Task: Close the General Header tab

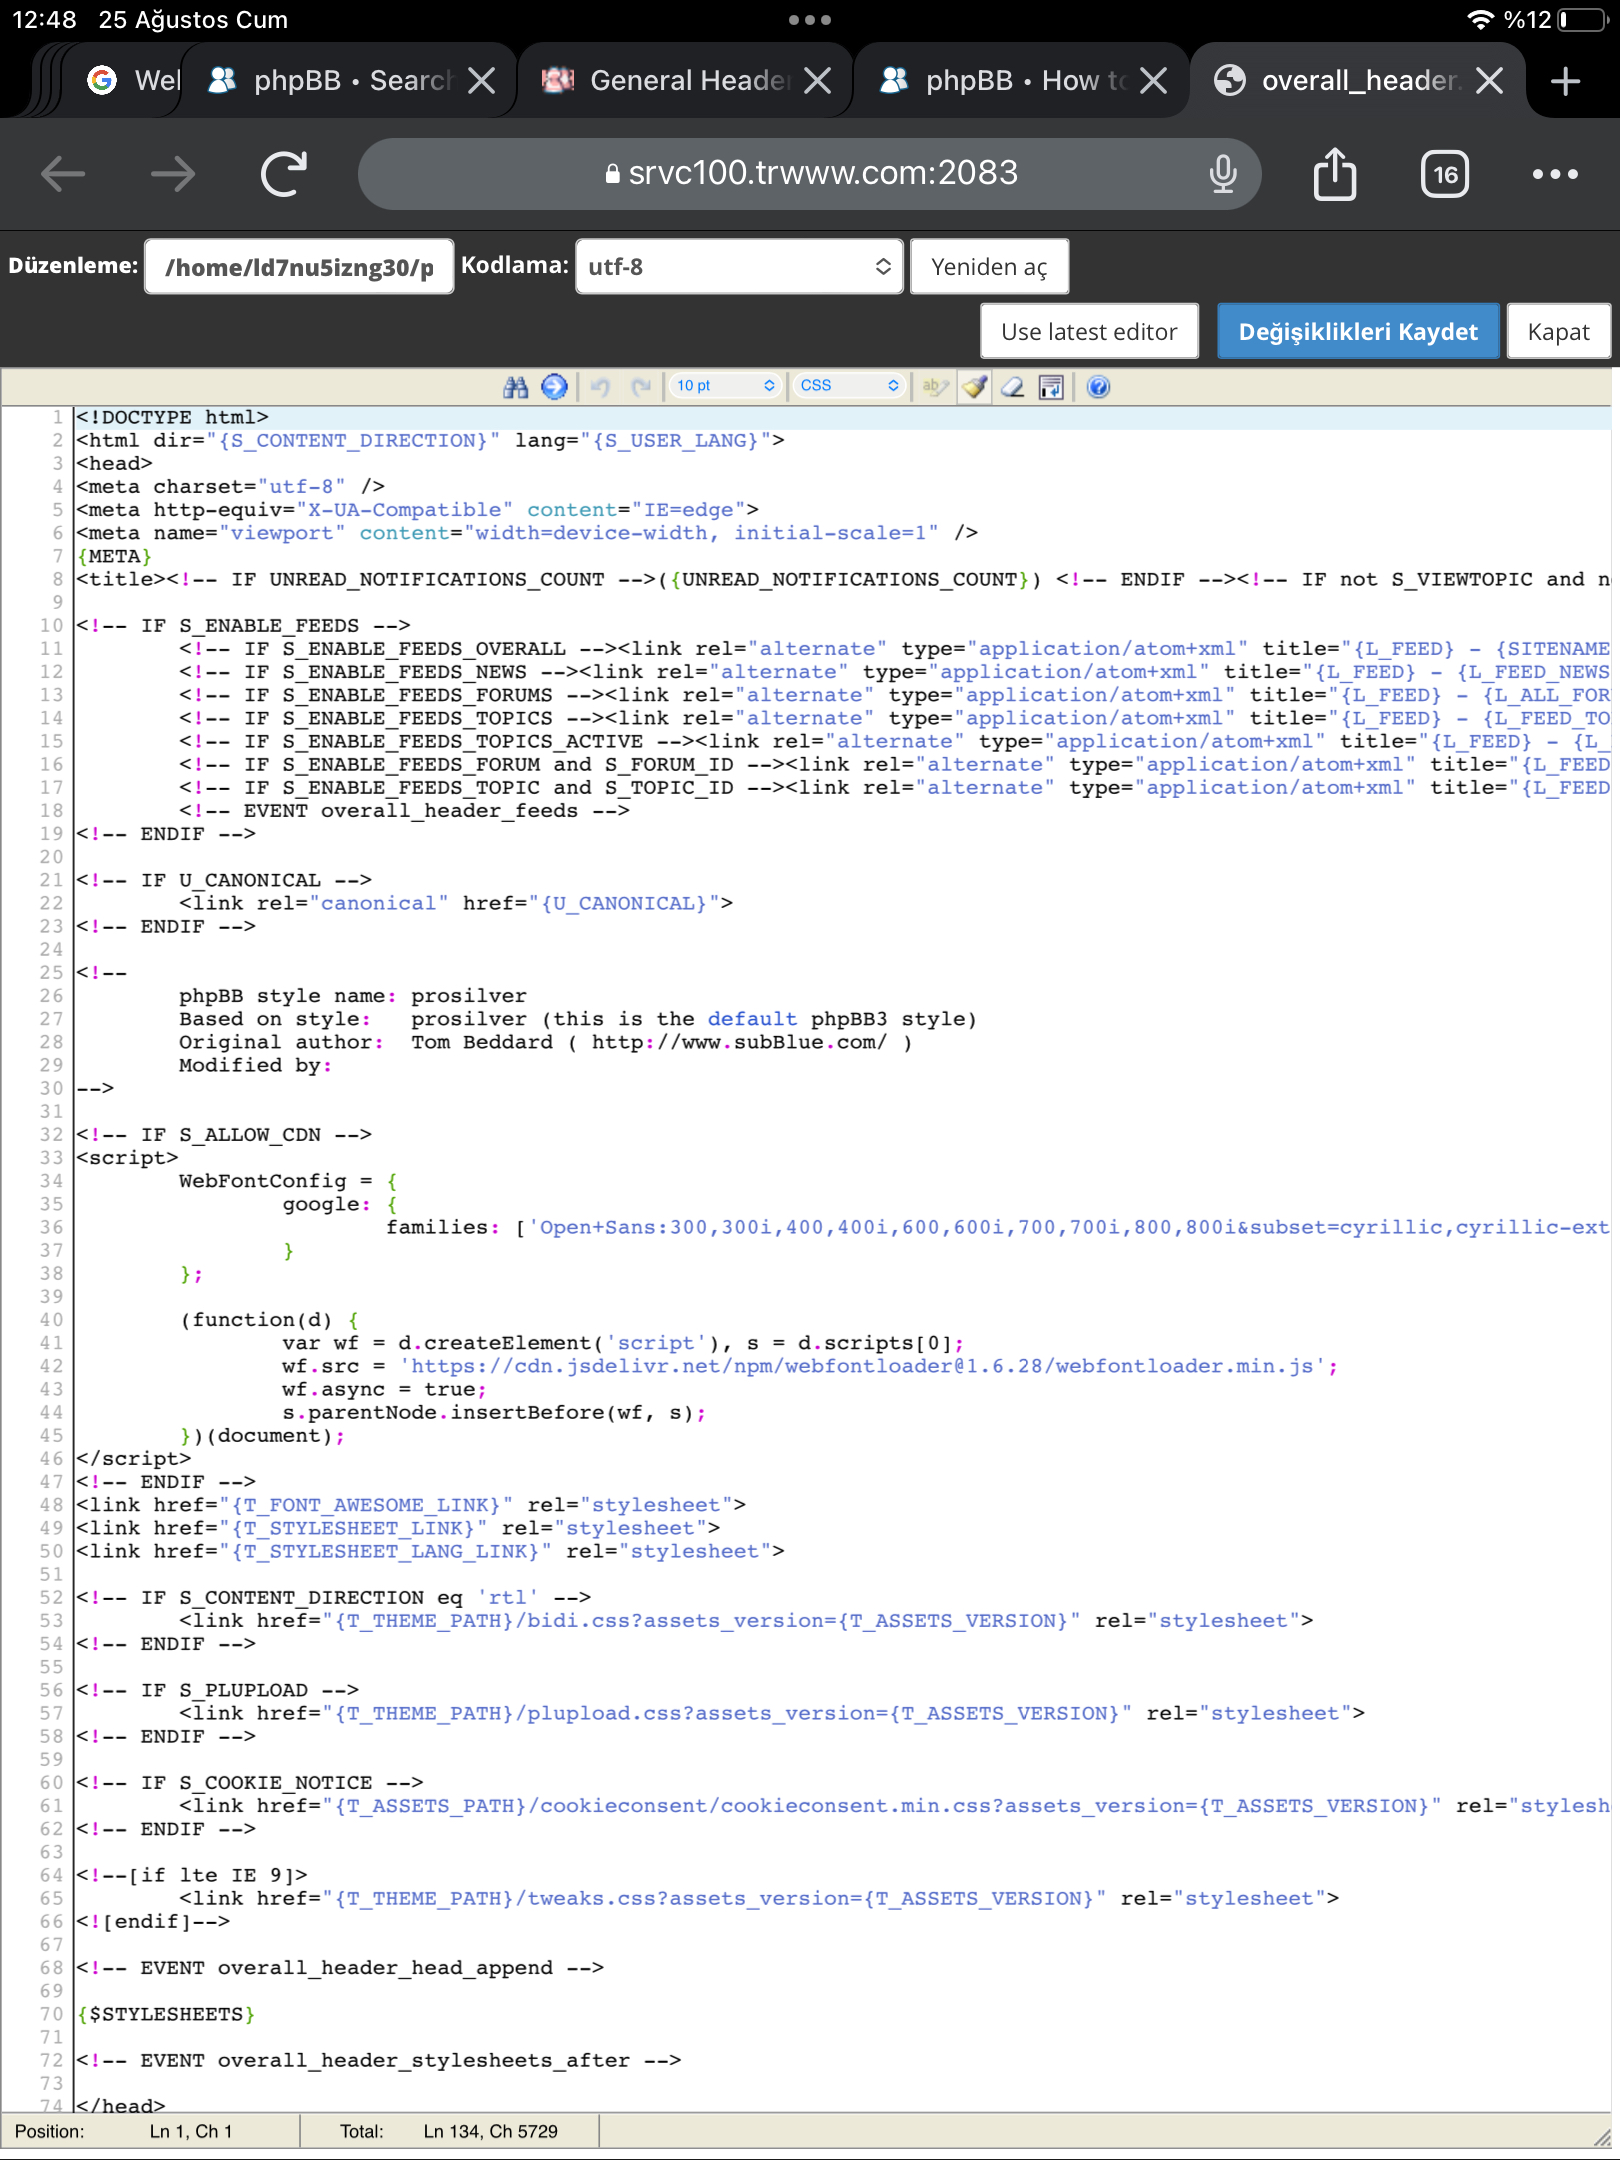Action: tap(818, 81)
